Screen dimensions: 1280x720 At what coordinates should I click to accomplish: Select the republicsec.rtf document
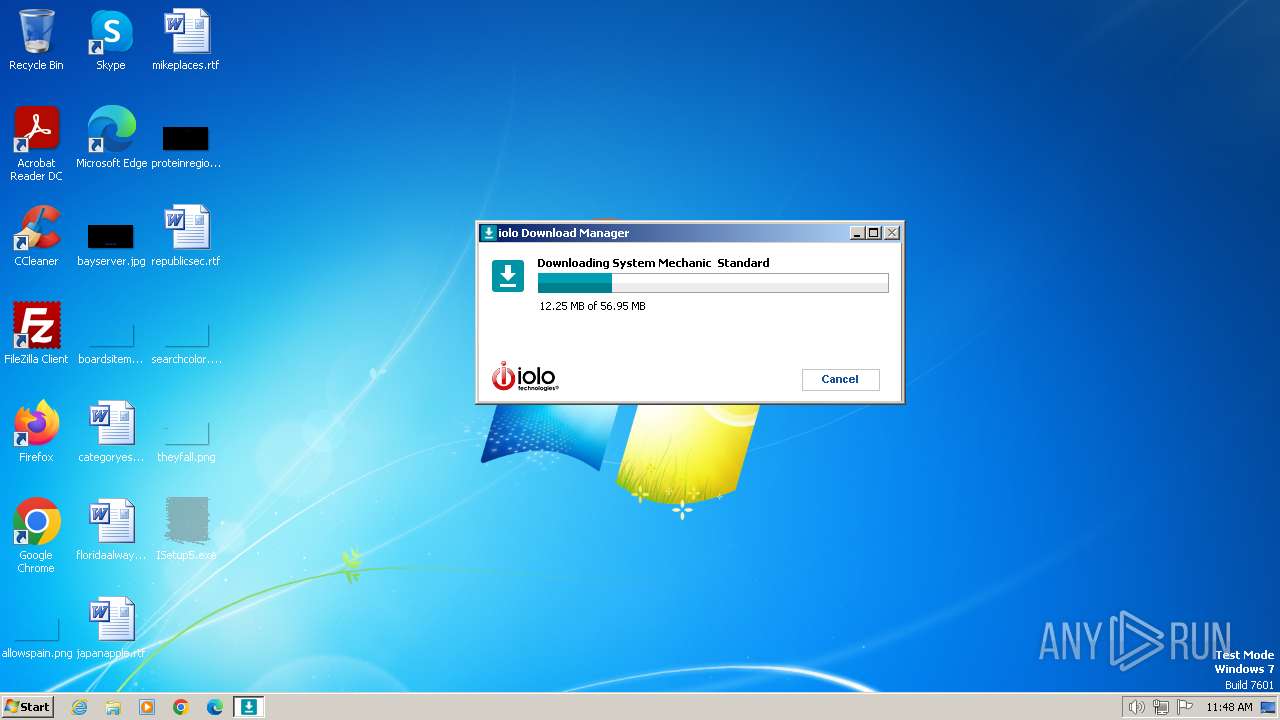pos(186,235)
